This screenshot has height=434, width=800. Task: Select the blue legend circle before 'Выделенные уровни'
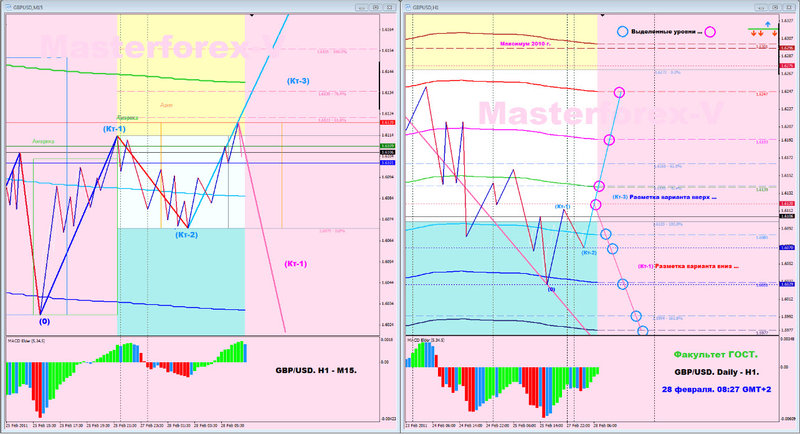coord(622,32)
